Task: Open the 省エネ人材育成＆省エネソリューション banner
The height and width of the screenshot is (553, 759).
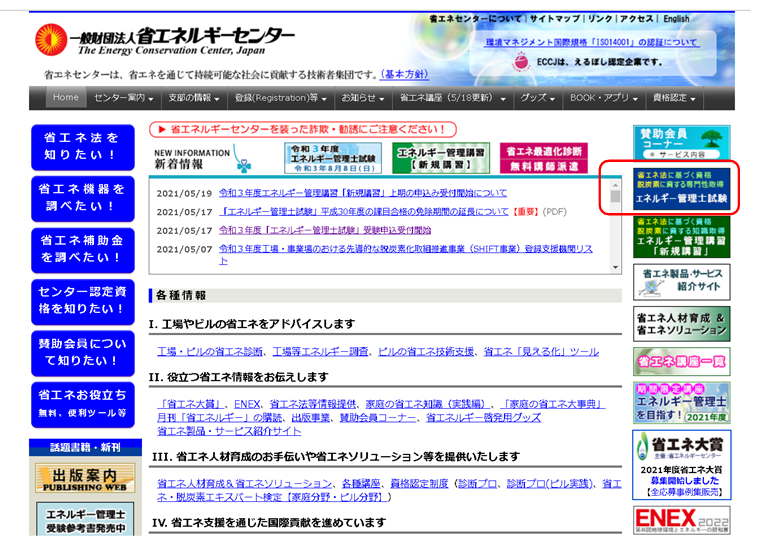Action: [682, 324]
